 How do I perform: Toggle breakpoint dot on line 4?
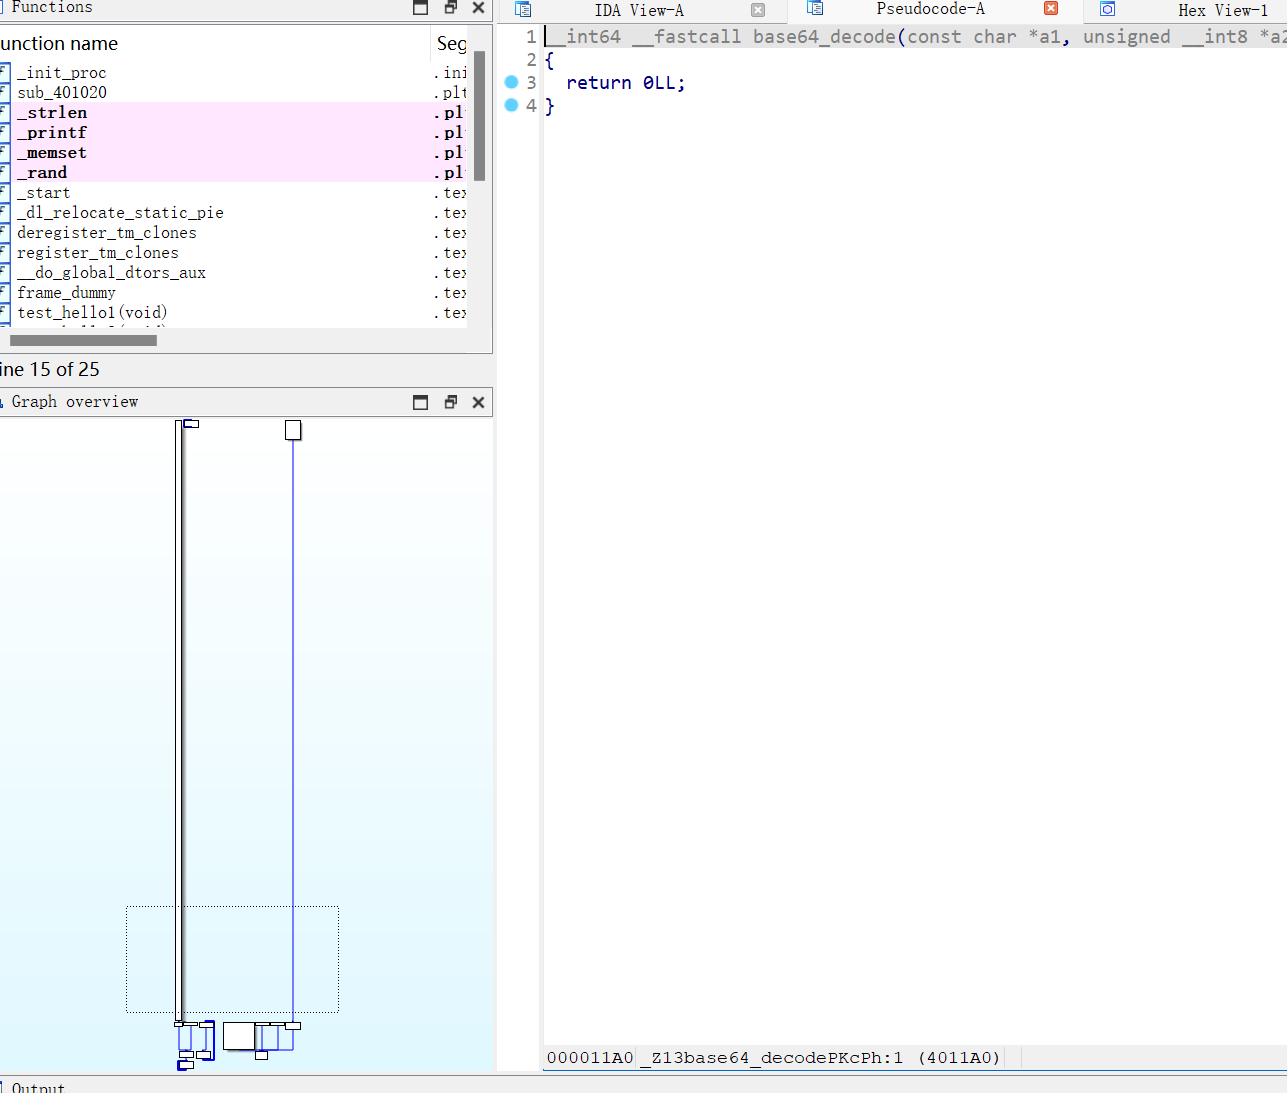pos(512,105)
